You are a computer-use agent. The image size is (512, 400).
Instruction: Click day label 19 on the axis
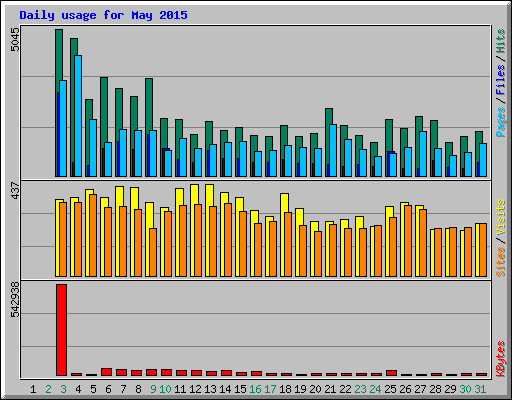(300, 389)
